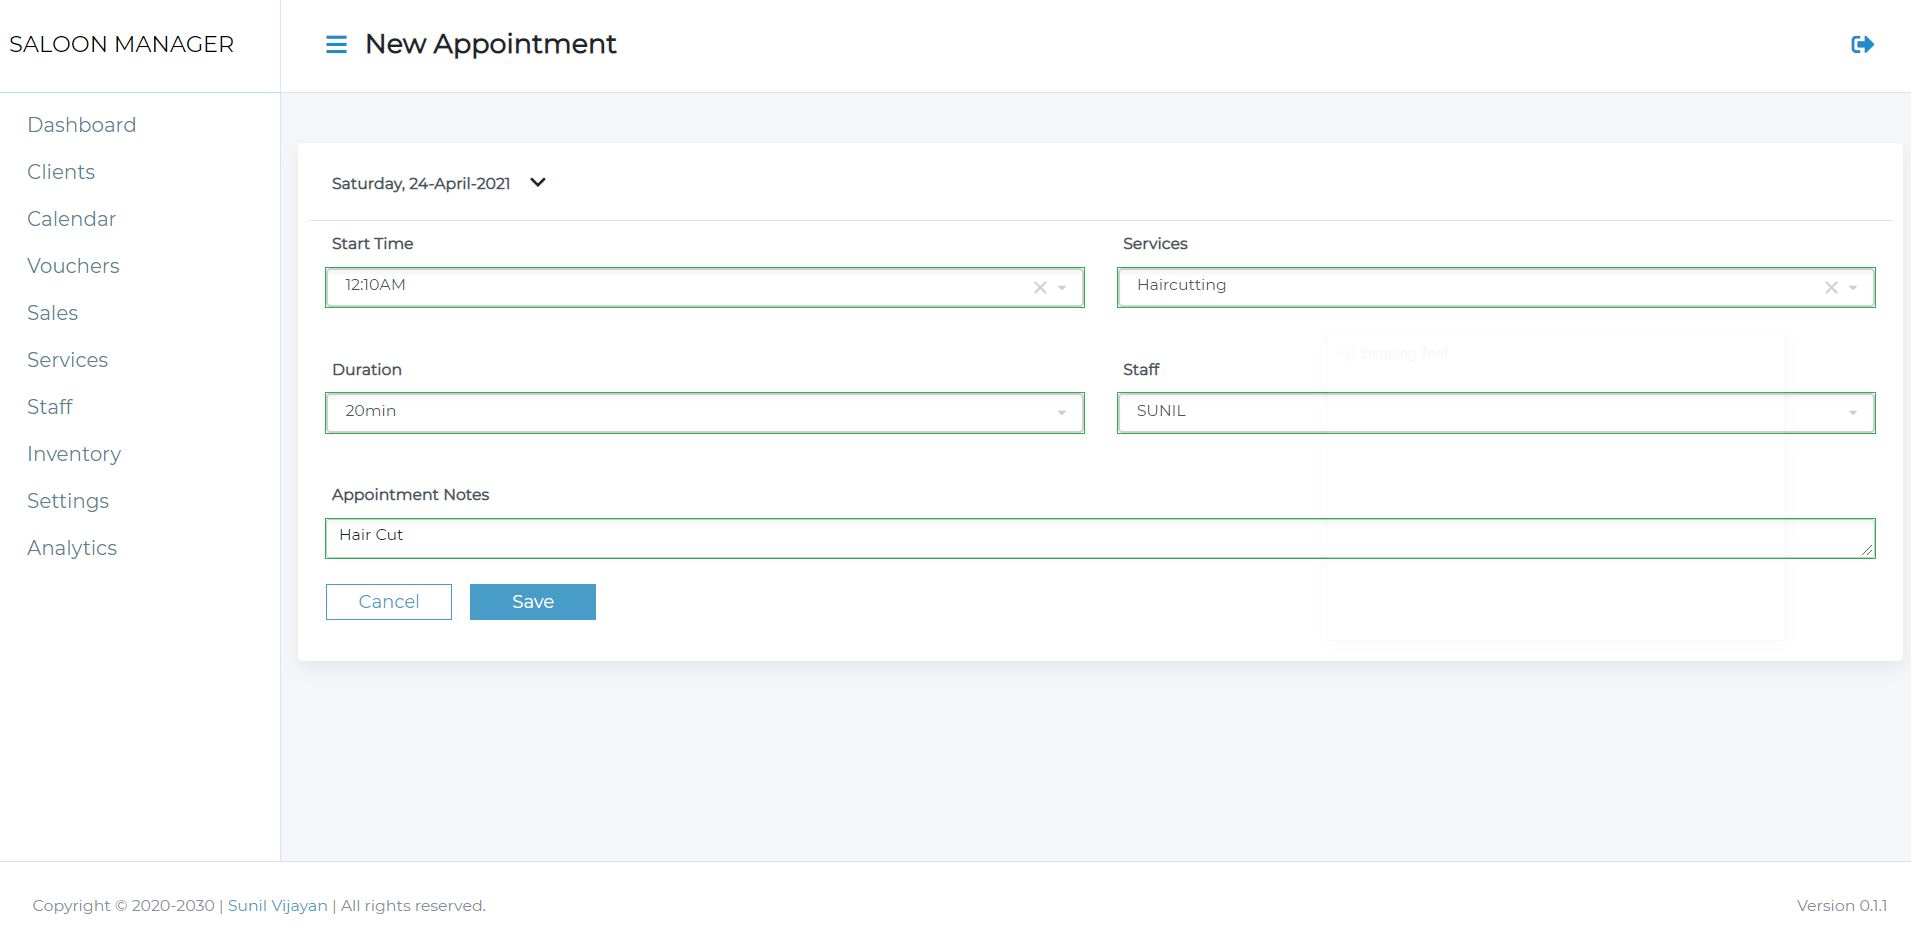
Task: Click the SALOON MANAGER brand title
Action: click(x=121, y=44)
